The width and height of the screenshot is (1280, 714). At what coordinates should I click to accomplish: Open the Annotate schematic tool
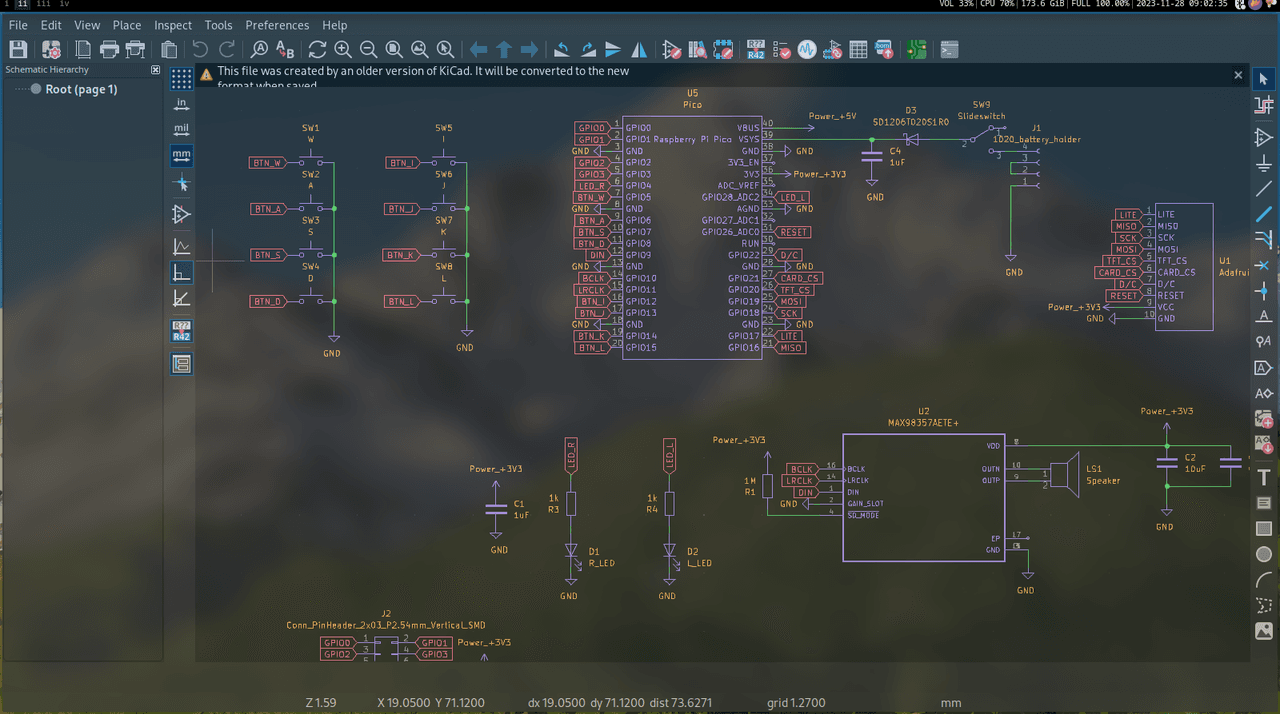(x=756, y=49)
